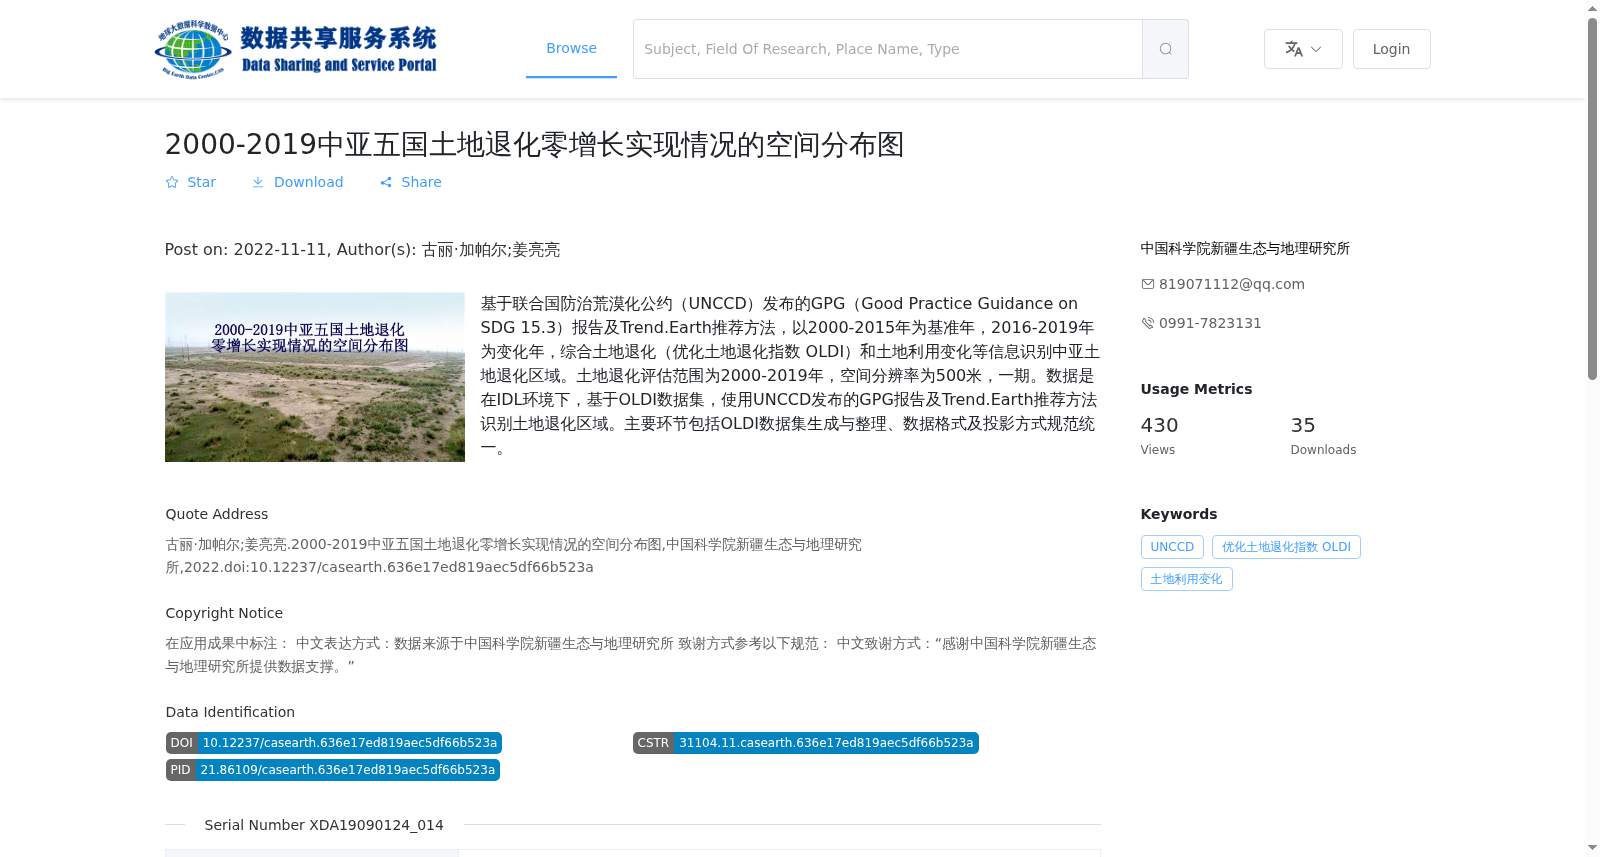
Task: Click the share nodes icon
Action: (x=386, y=182)
